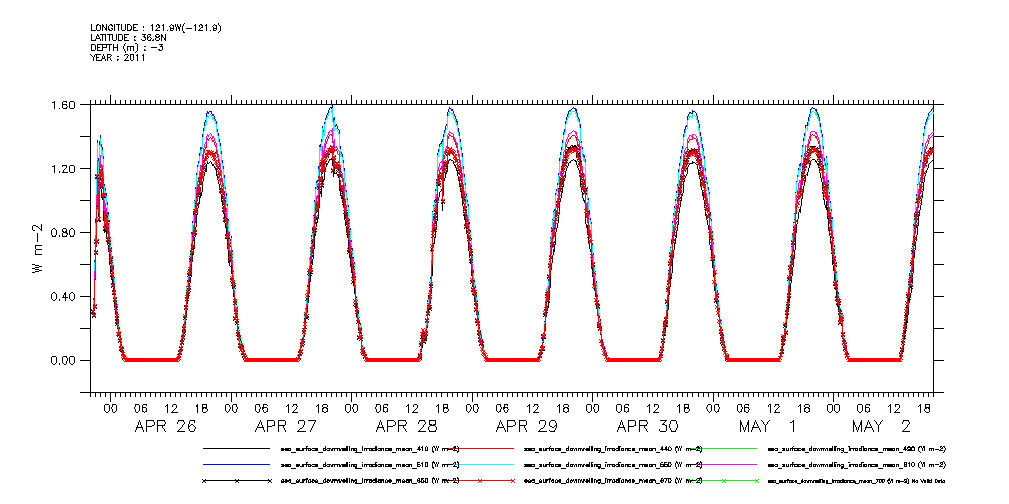Click the irradiance_mean_700 No Valid Data label
The height and width of the screenshot is (504, 1009).
point(857,481)
